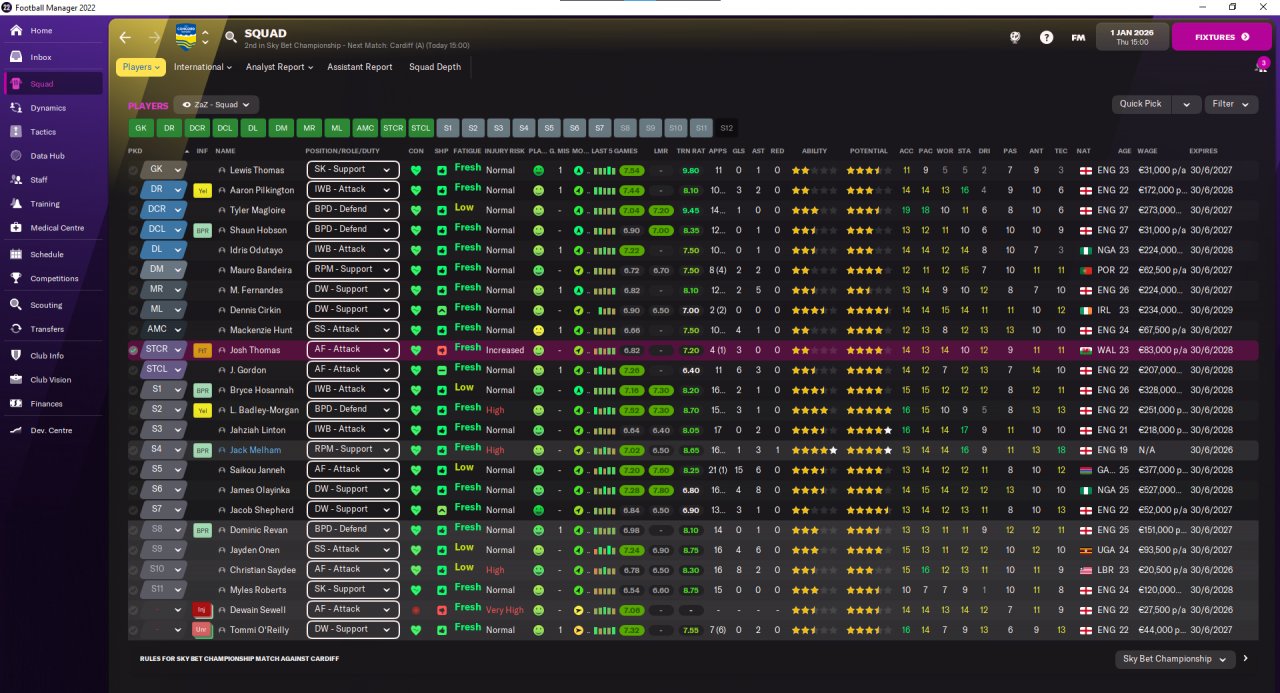Open Mauro Bandeira RPM - Support role dropdown
1280x693 pixels.
(352, 270)
